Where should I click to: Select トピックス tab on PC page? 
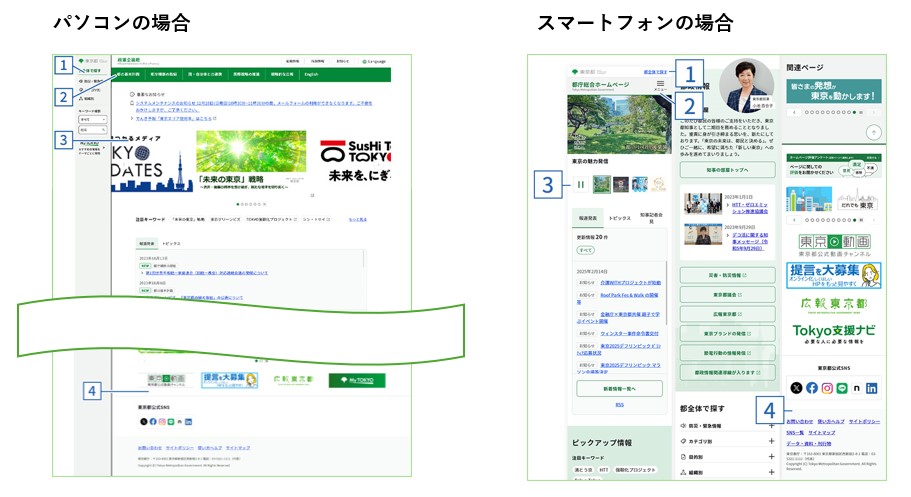coord(171,244)
